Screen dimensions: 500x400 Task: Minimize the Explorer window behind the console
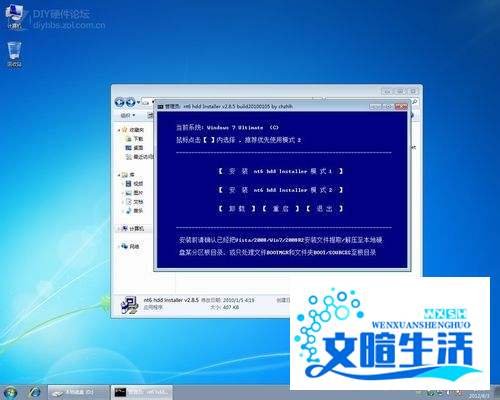pyautogui.click(x=387, y=91)
